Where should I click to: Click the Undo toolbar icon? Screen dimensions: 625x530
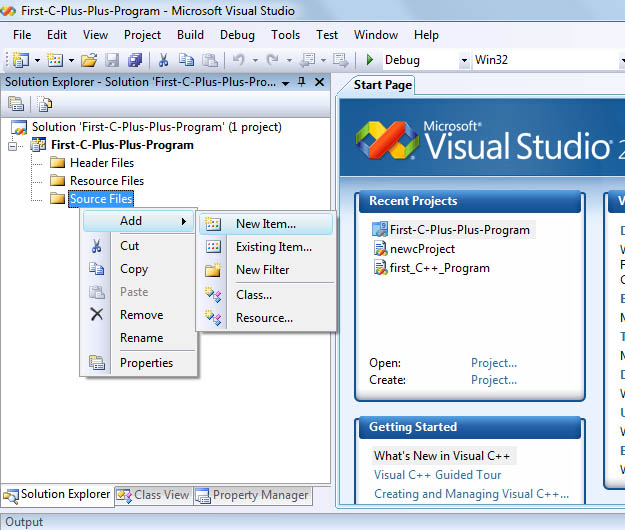238,60
